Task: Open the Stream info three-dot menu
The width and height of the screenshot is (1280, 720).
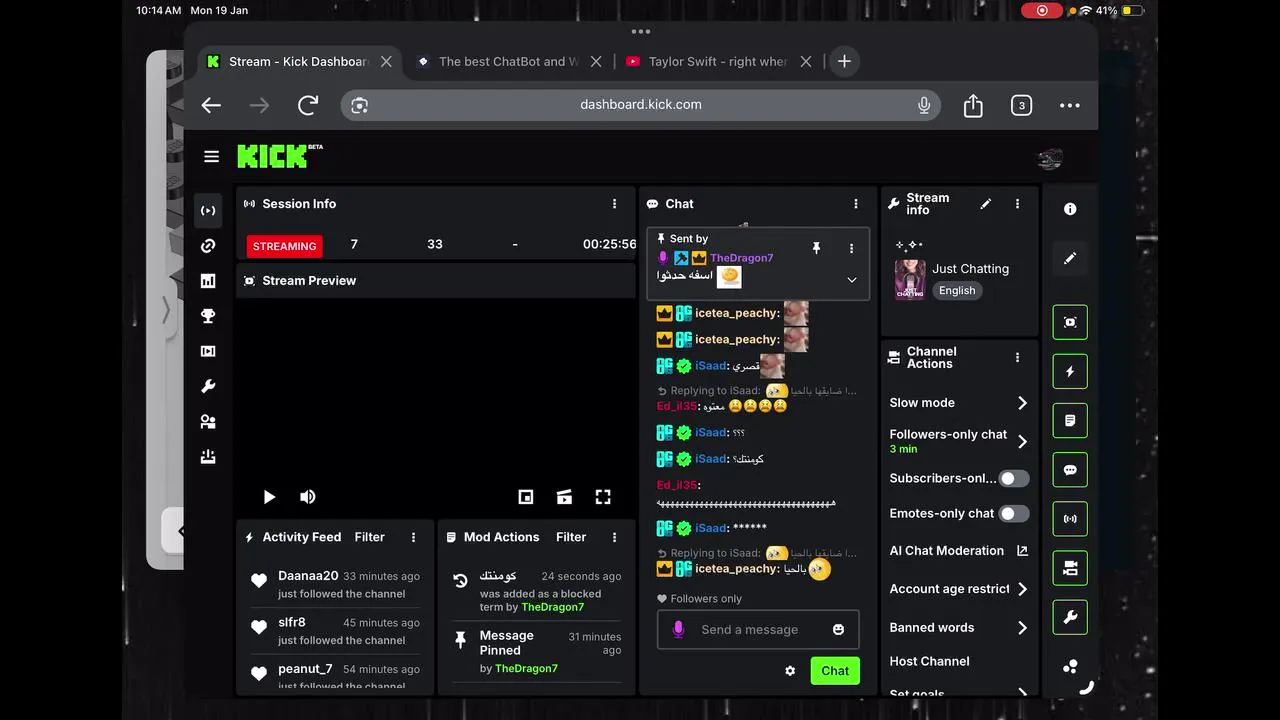Action: [1017, 204]
